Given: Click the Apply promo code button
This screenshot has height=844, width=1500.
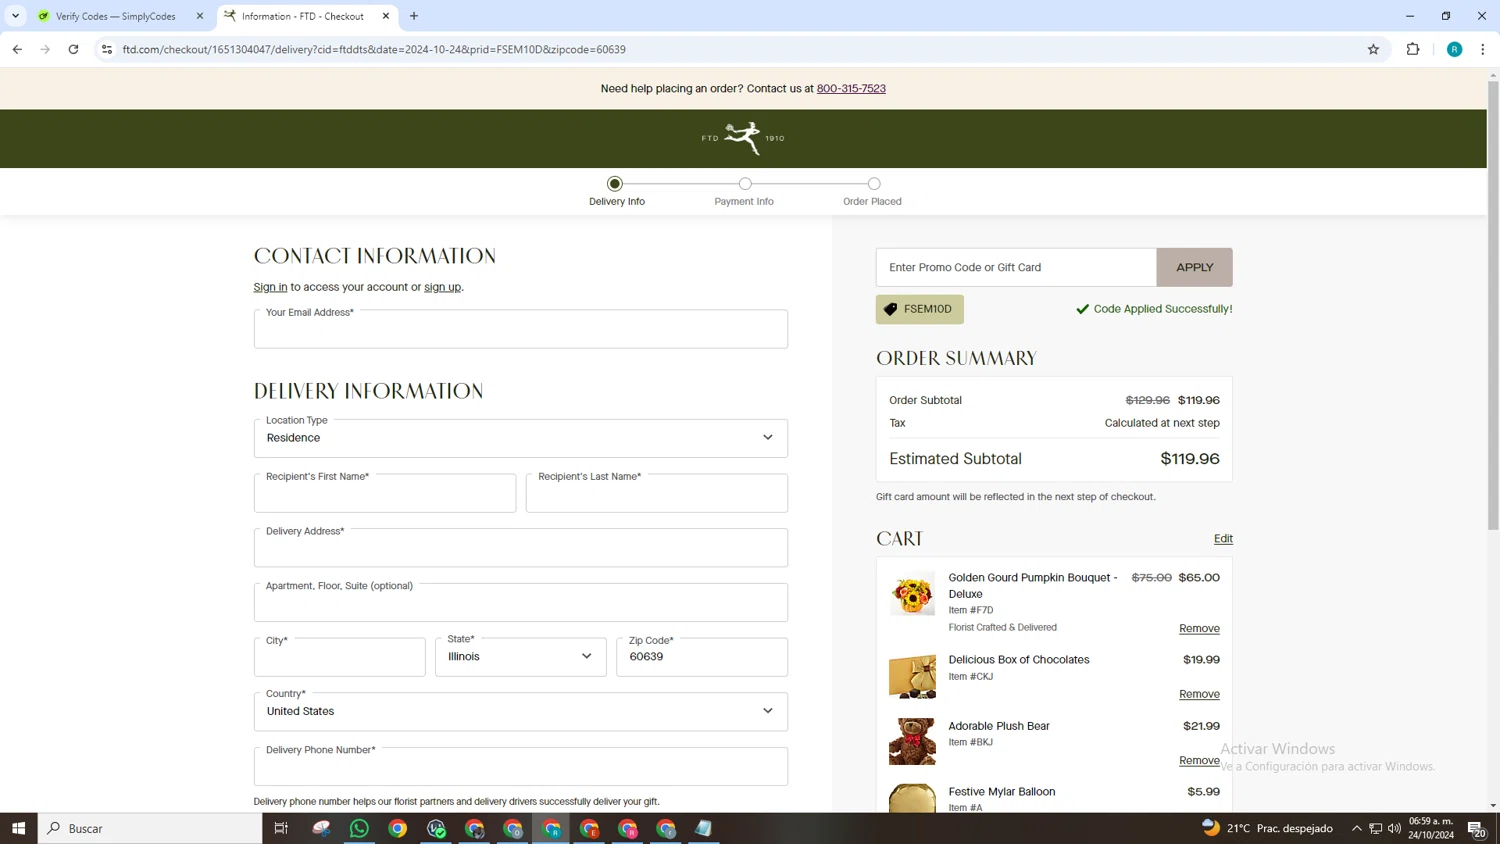Looking at the screenshot, I should pyautogui.click(x=1194, y=267).
